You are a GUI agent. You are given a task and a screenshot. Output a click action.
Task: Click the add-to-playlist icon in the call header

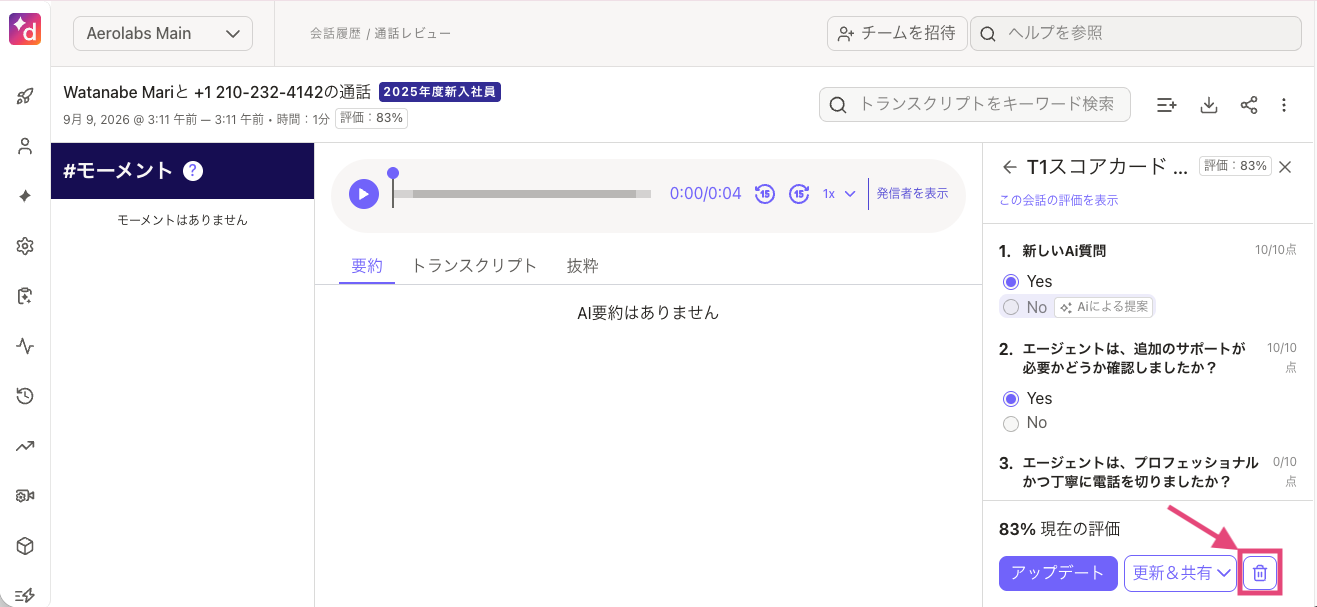click(x=1167, y=105)
